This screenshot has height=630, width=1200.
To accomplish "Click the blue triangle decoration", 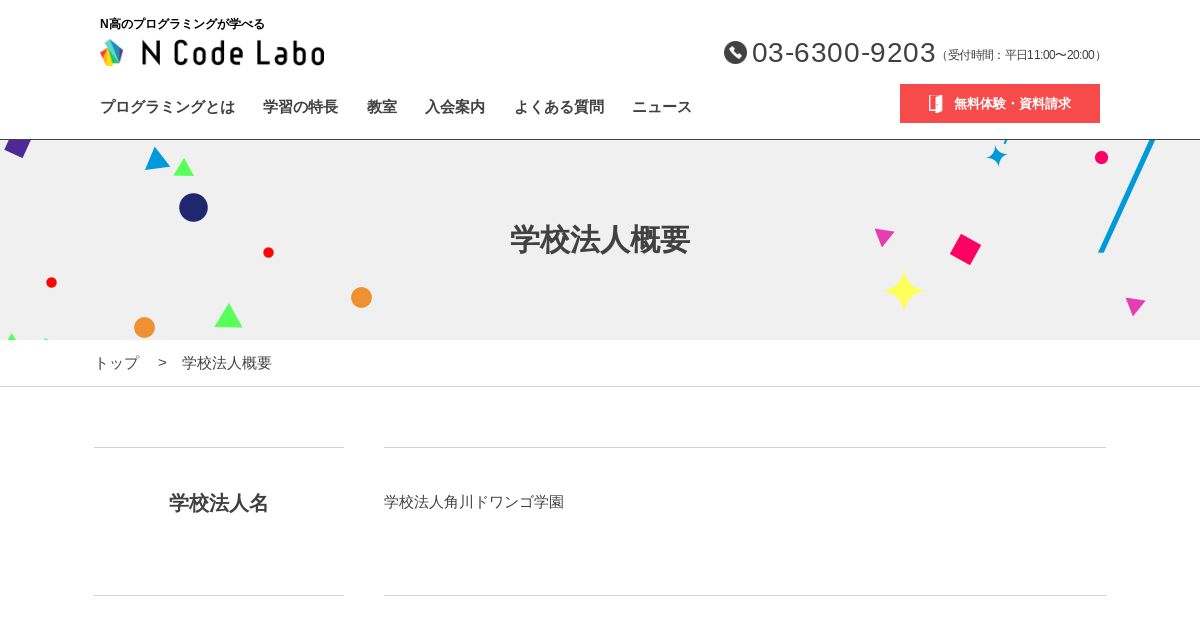I will click(x=157, y=159).
